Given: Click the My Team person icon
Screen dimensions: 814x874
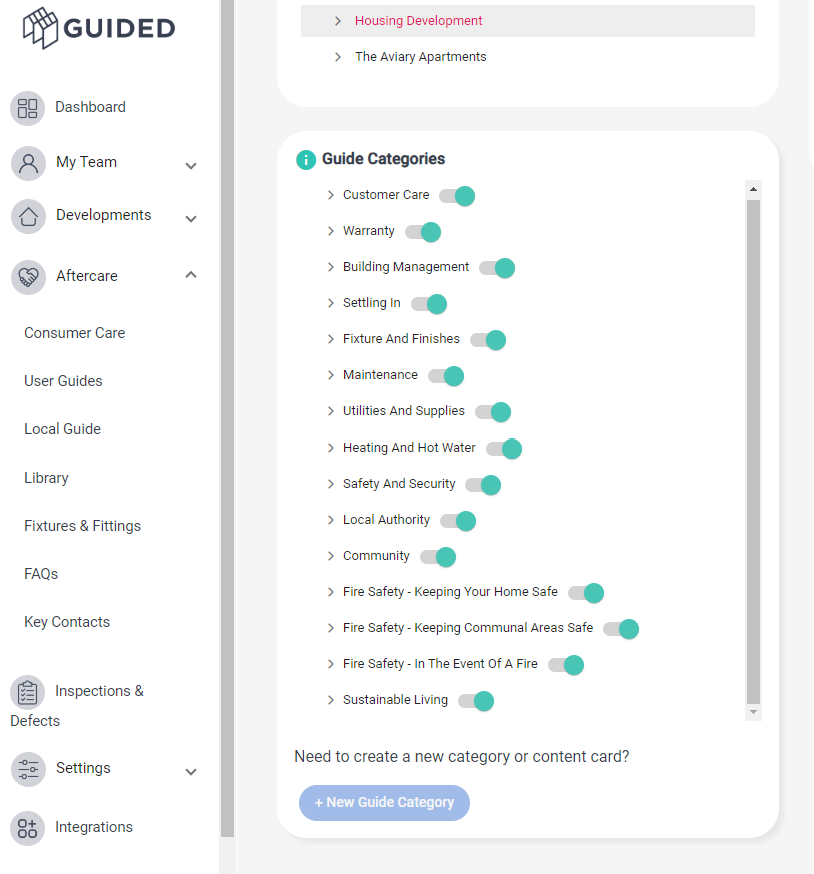Looking at the screenshot, I should click(28, 163).
